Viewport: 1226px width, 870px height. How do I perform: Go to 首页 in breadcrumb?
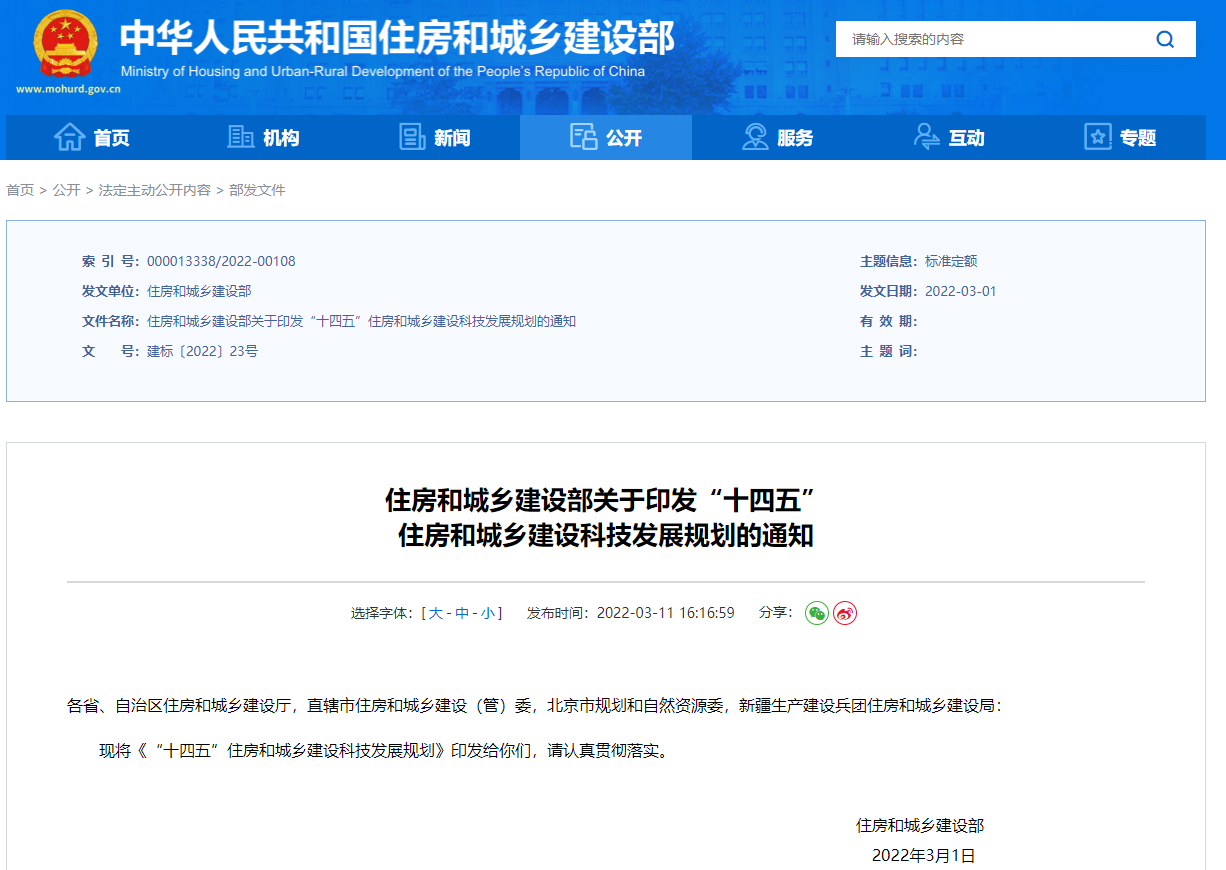[20, 190]
